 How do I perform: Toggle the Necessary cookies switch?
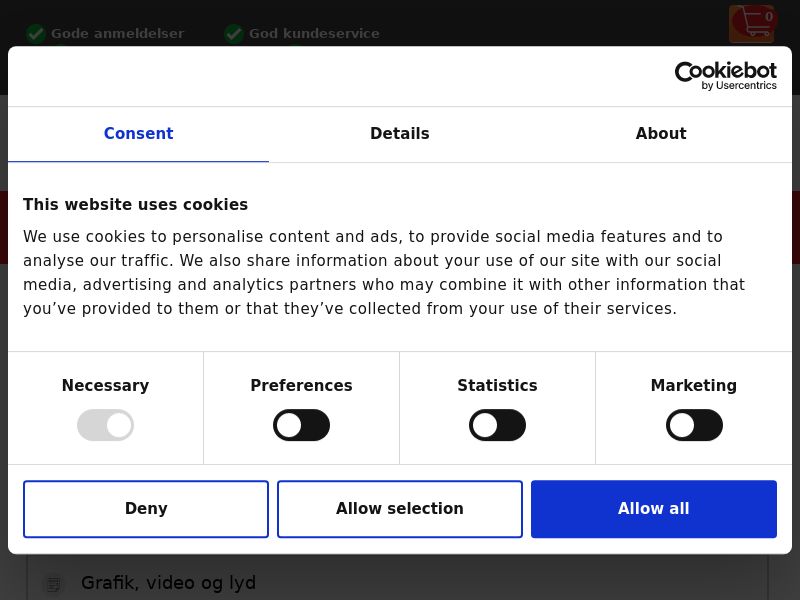pyautogui.click(x=106, y=425)
